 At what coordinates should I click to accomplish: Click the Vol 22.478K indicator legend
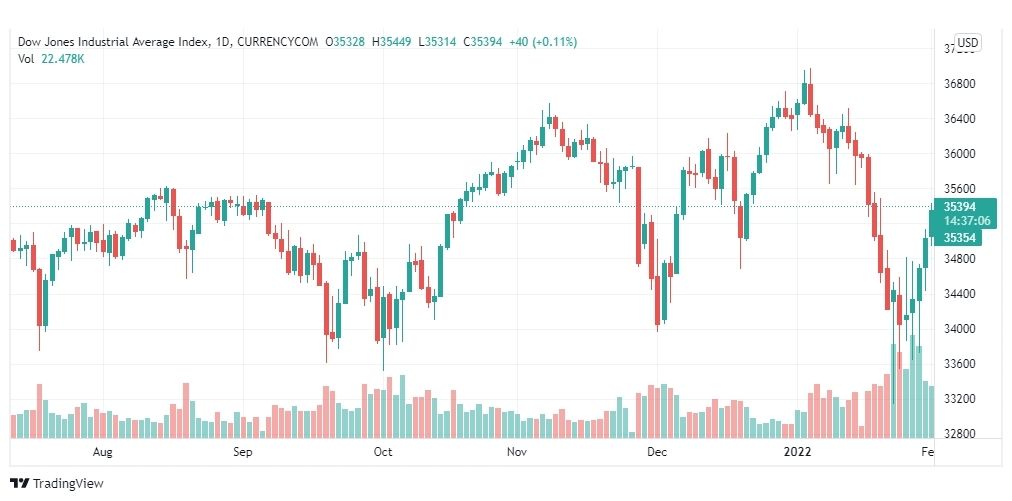[51, 59]
